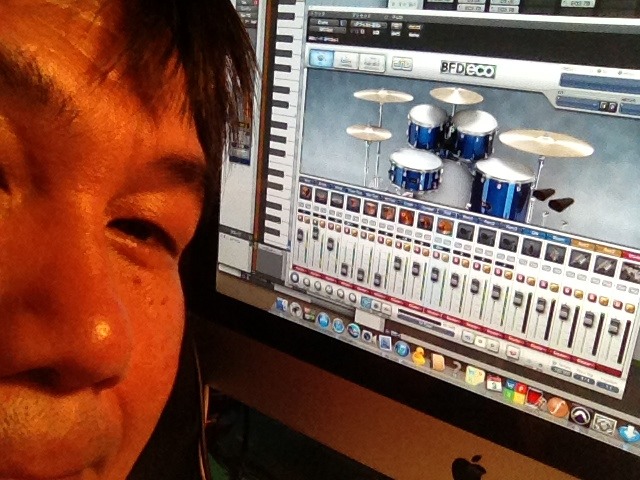Launch the yellow duck app in the Dock
This screenshot has width=640, height=480.
(418, 355)
